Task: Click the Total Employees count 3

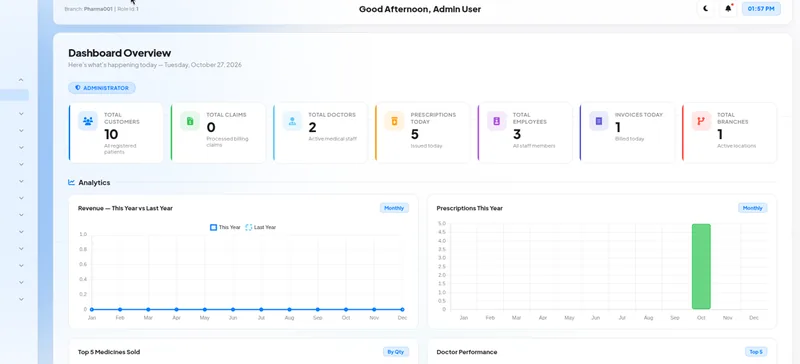Action: tap(517, 134)
